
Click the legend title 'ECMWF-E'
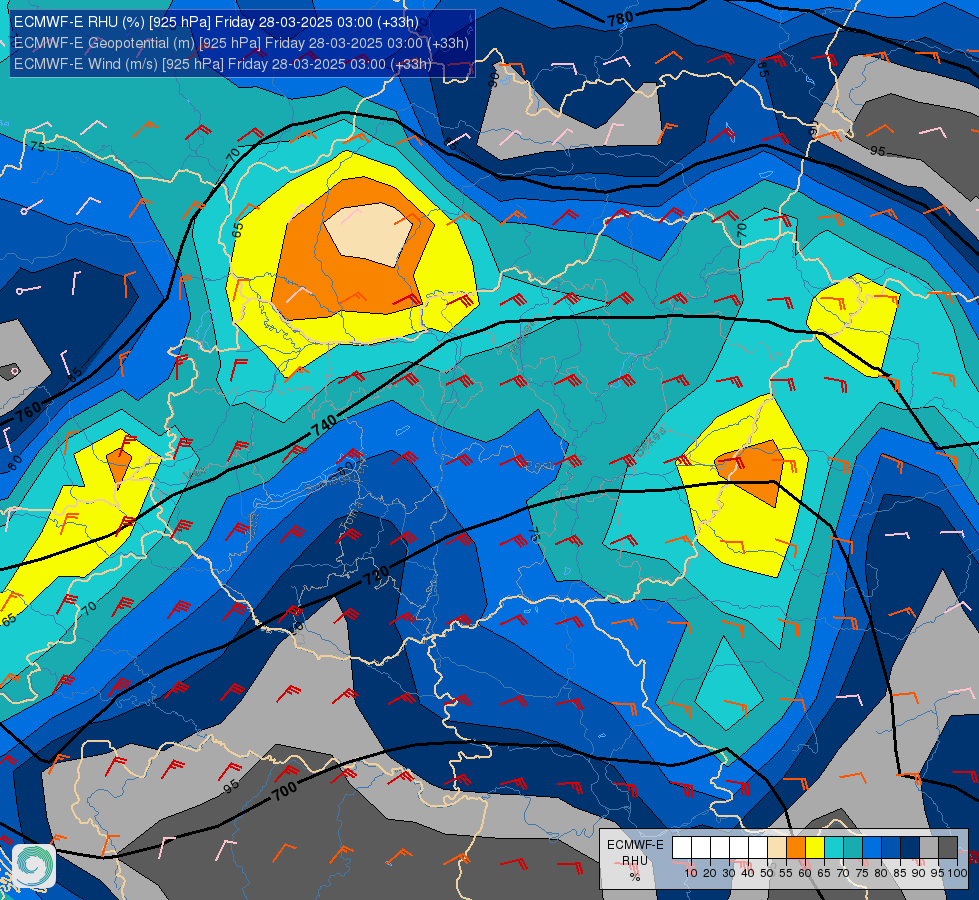point(635,845)
